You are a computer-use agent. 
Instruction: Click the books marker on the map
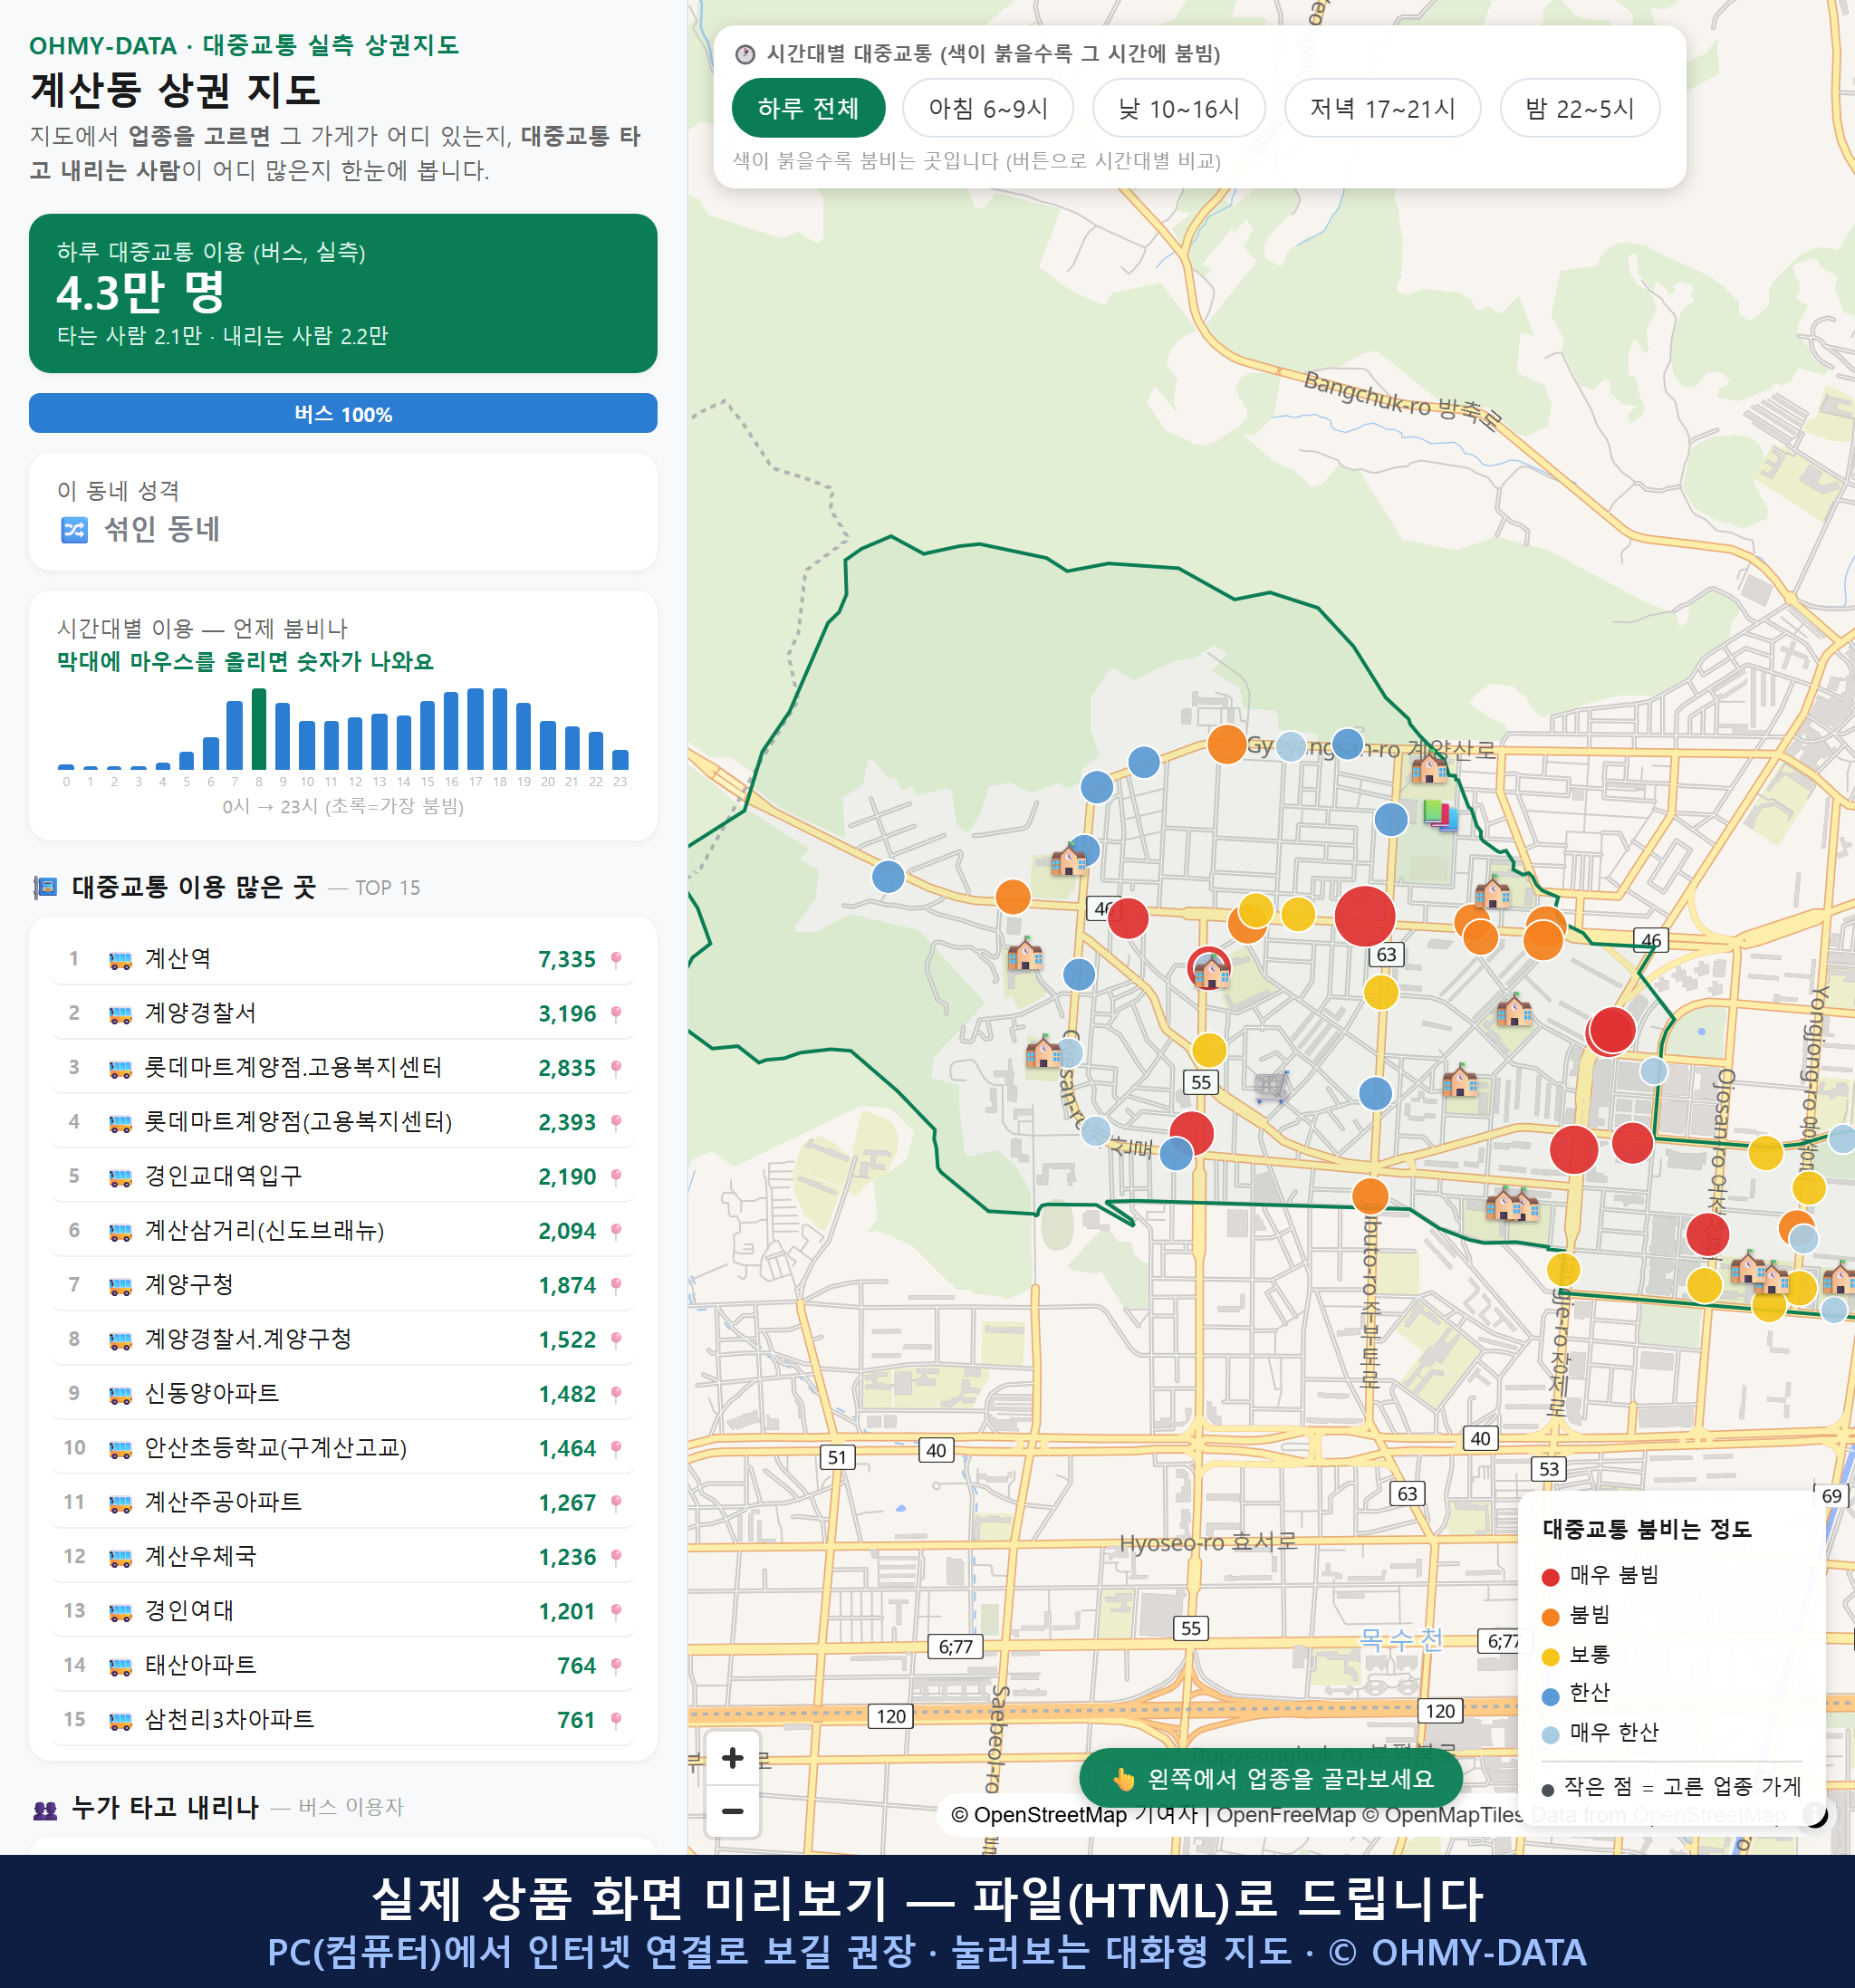click(1440, 815)
